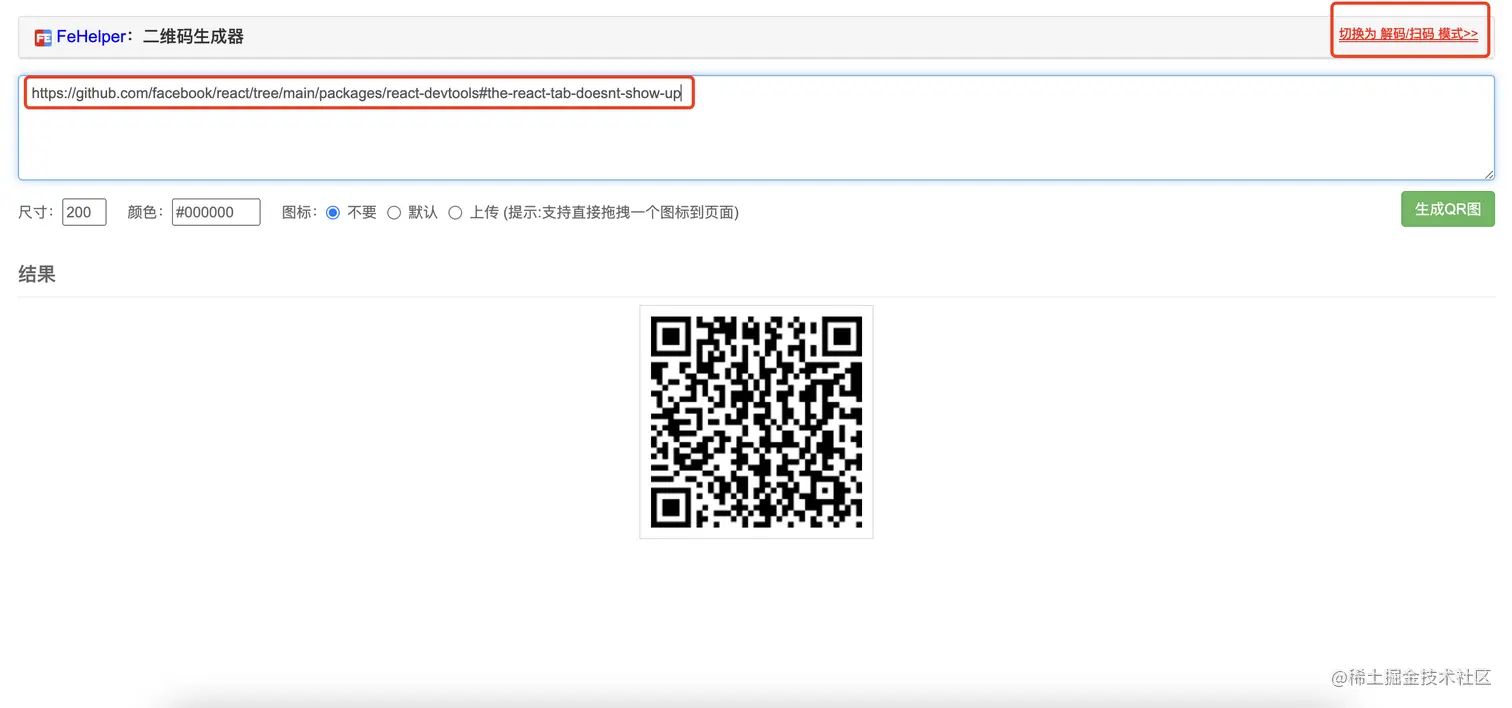Open the FeHelper home link
Image resolution: width=1512 pixels, height=708 pixels.
91,37
